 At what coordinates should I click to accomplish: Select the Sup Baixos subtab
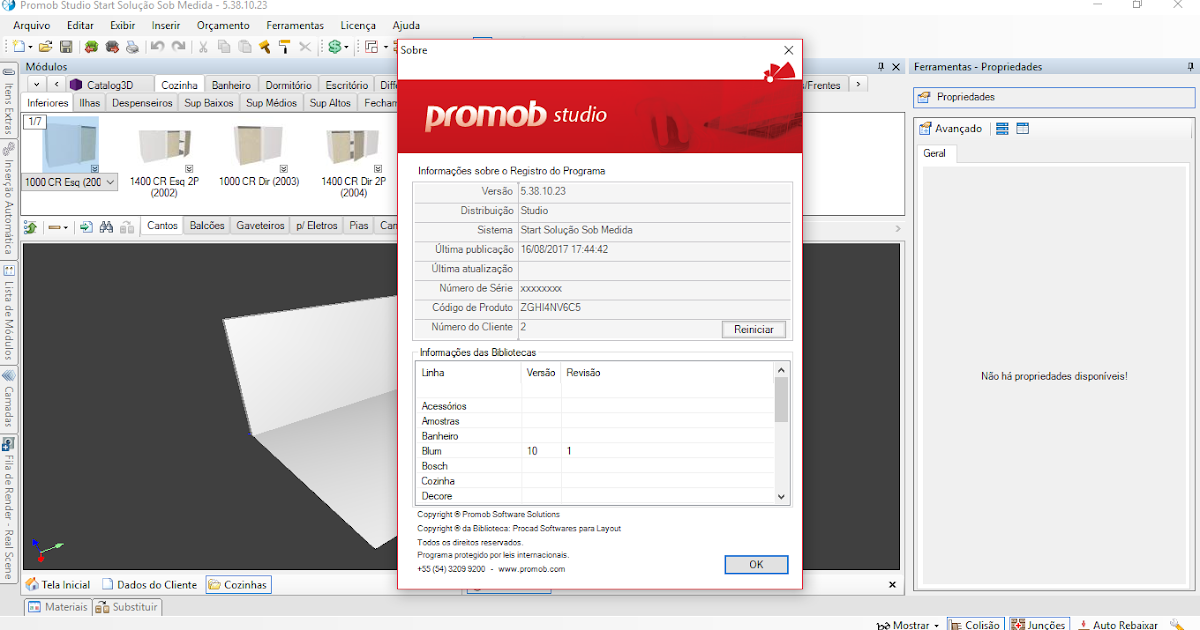click(209, 102)
